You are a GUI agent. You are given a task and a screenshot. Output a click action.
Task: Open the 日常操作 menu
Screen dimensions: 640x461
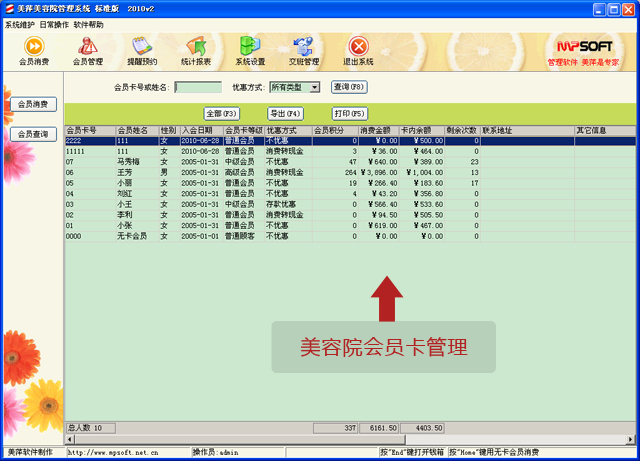click(x=54, y=24)
